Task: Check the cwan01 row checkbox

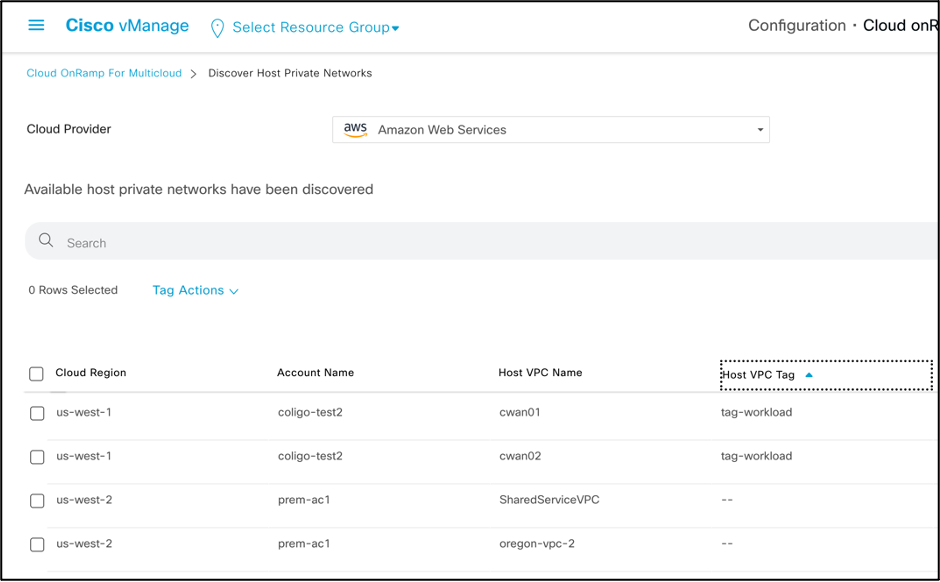Action: (x=37, y=413)
